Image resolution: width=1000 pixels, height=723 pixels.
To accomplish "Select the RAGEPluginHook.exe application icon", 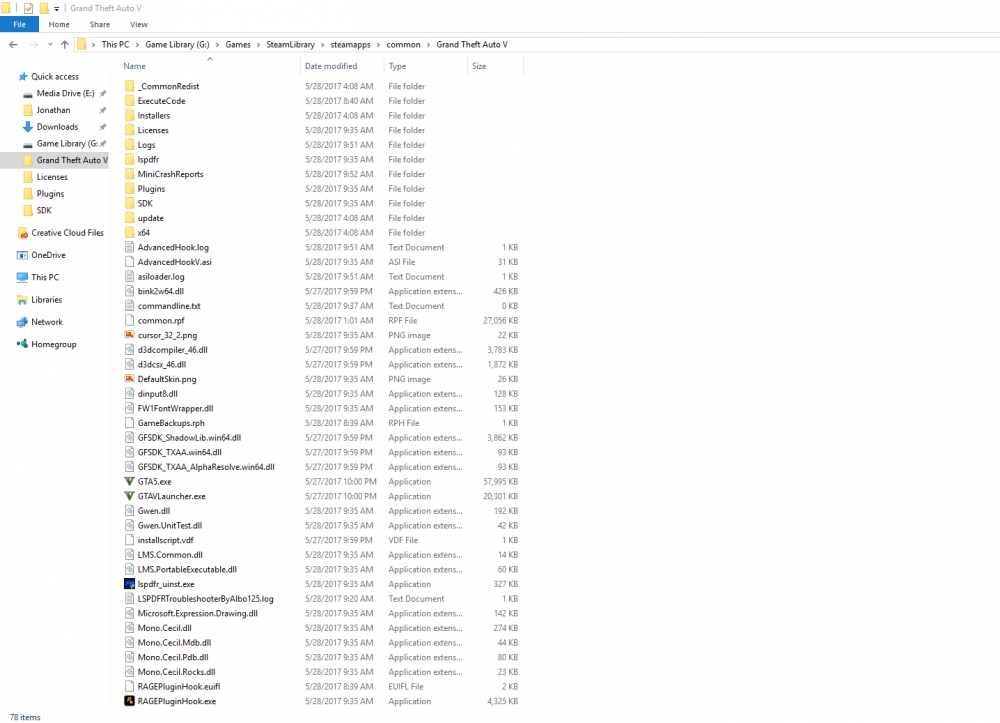I will [x=128, y=701].
